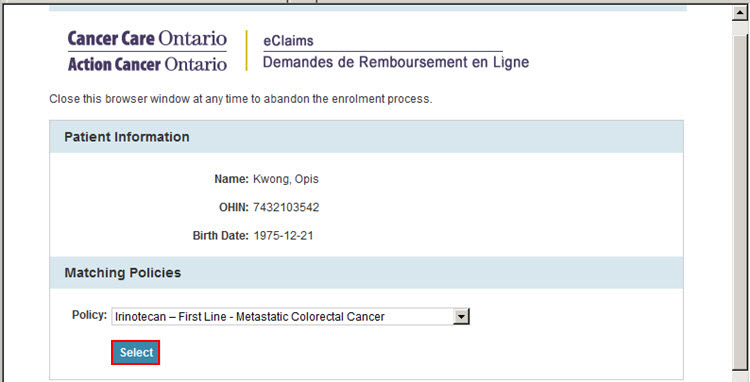Click the Demandes de Remboursement en Ligne text
The image size is (750, 382).
click(396, 62)
